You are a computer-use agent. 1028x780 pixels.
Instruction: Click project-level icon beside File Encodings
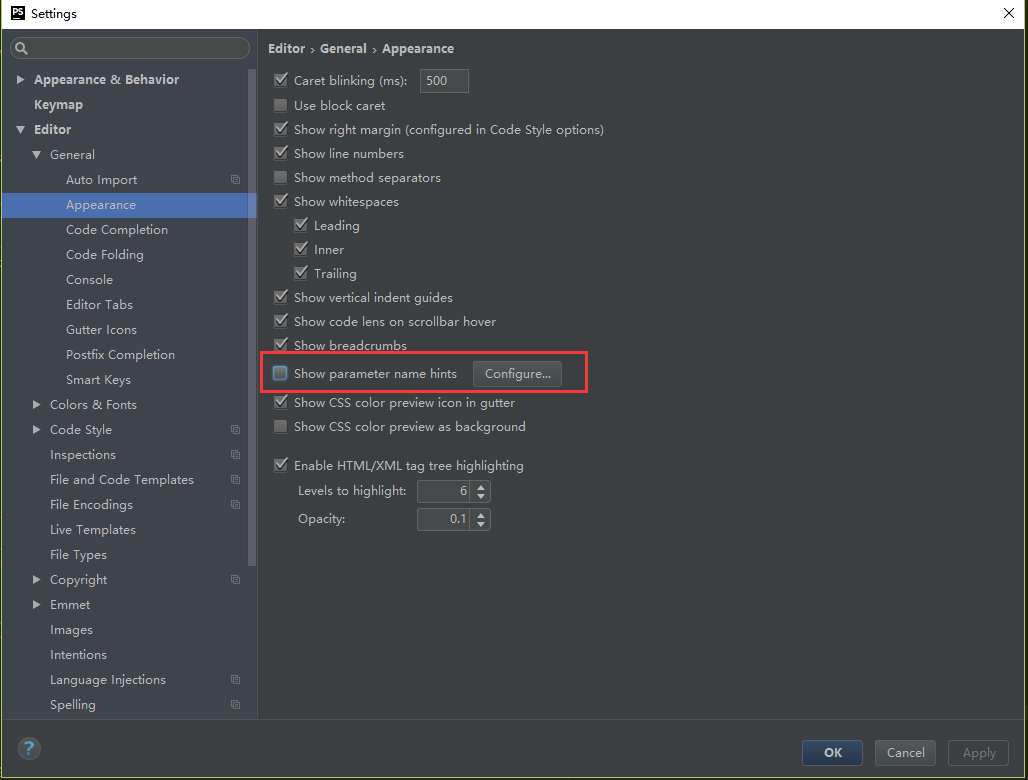(x=235, y=505)
